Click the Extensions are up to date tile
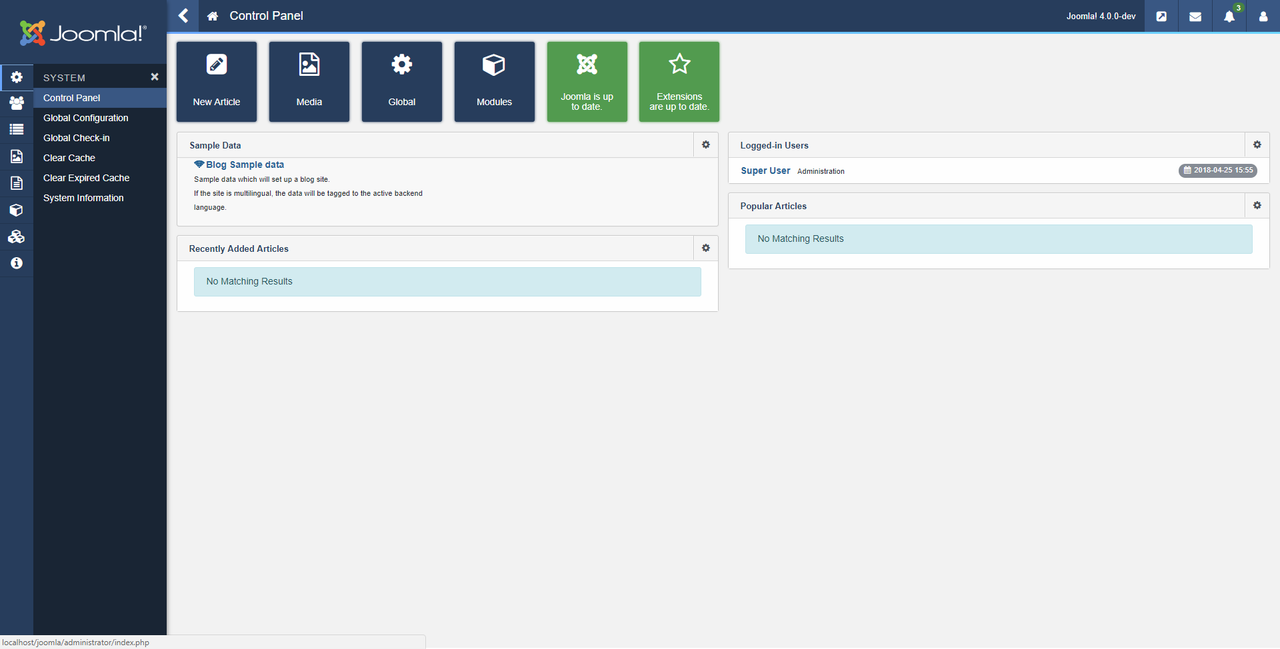Image resolution: width=1280 pixels, height=649 pixels. pos(679,82)
